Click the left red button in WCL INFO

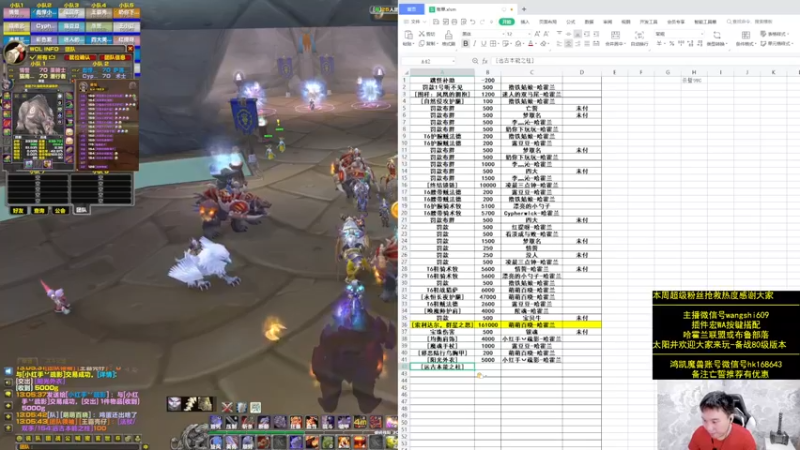80,58
